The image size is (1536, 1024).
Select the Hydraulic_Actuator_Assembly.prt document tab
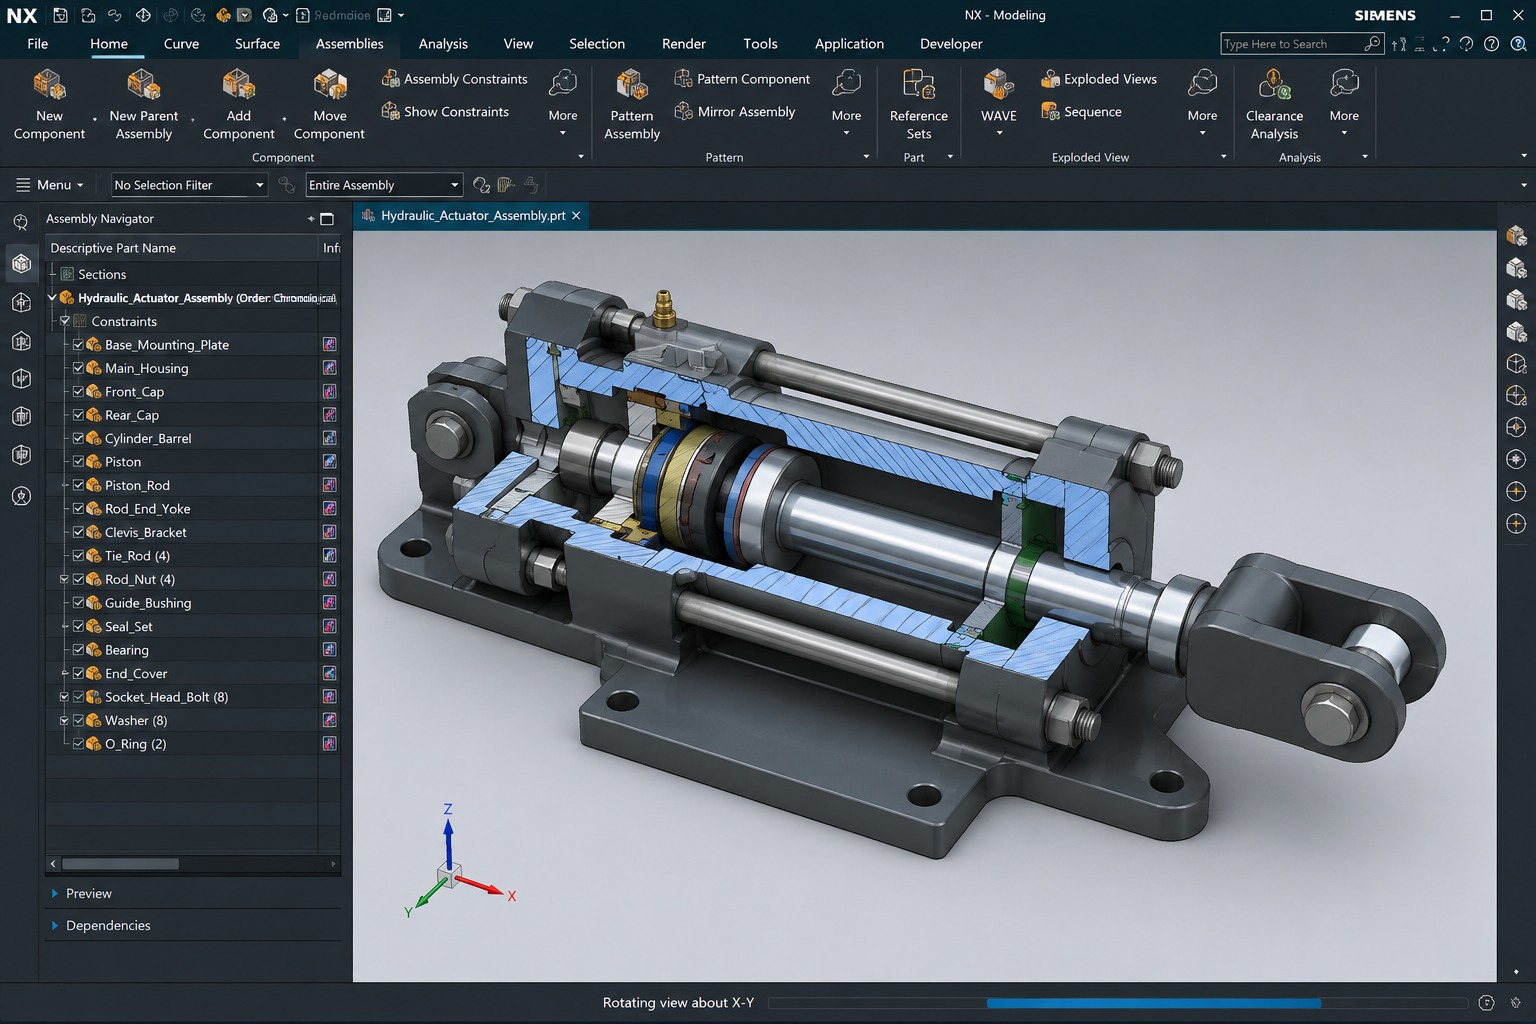(472, 216)
